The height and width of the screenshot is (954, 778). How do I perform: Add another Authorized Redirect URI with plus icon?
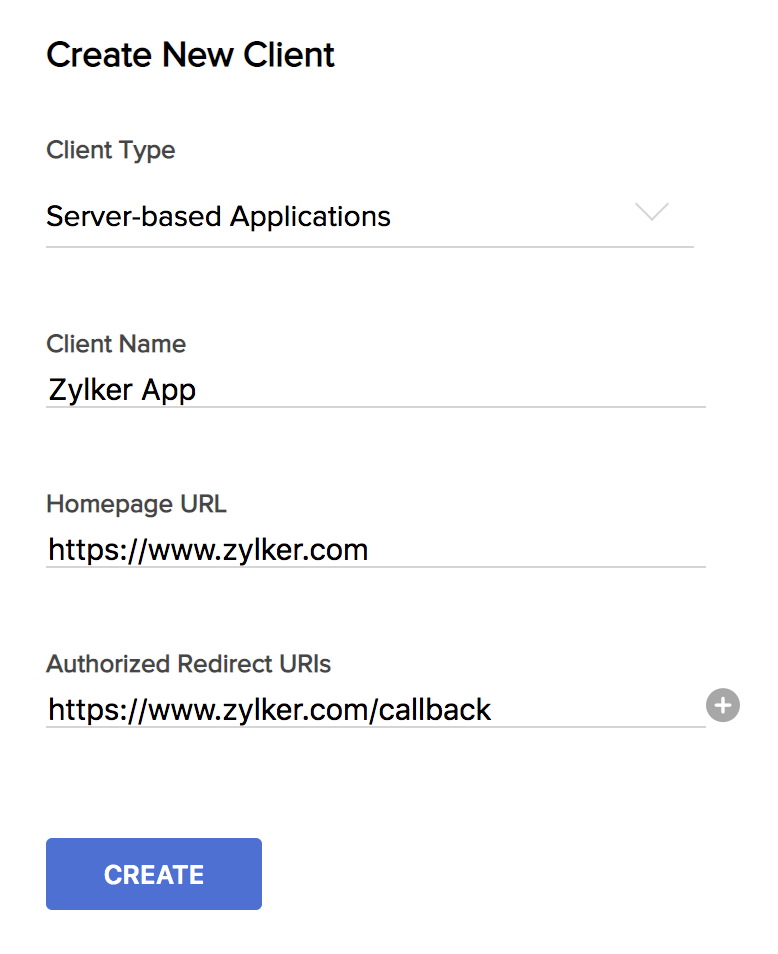coord(722,705)
